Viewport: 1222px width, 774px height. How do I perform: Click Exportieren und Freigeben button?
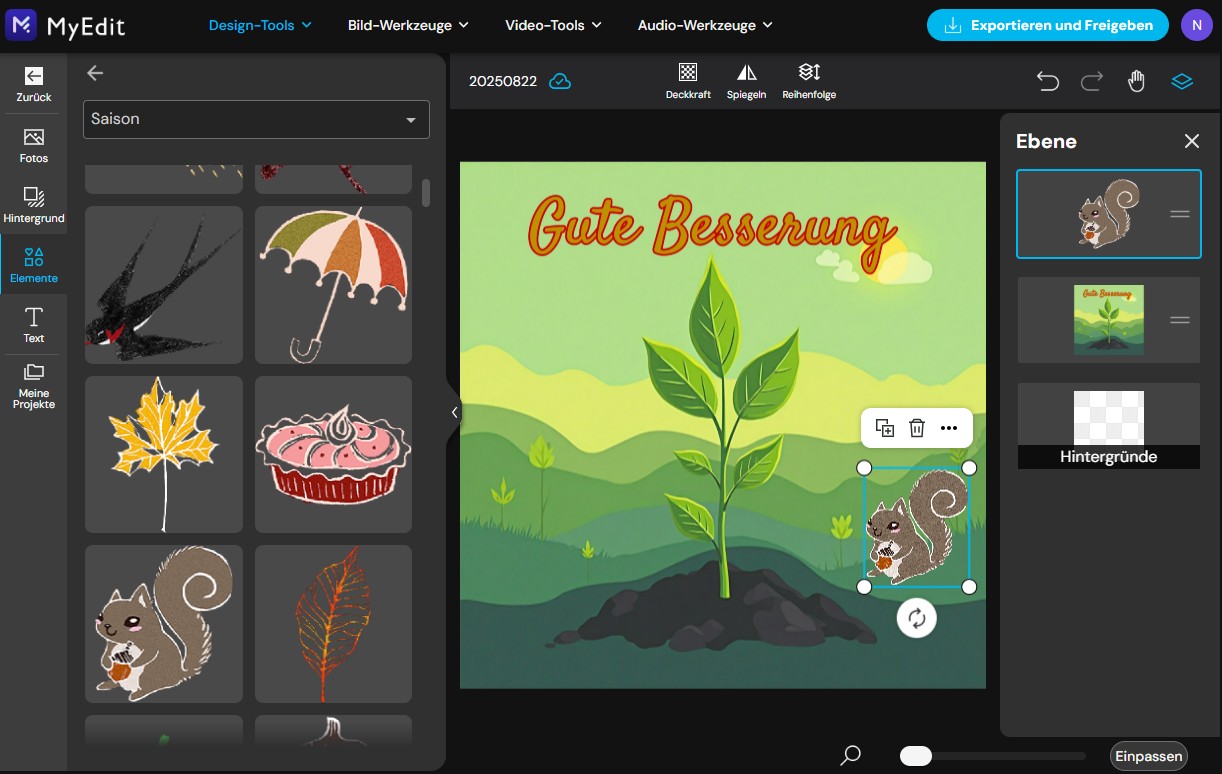pos(1047,25)
